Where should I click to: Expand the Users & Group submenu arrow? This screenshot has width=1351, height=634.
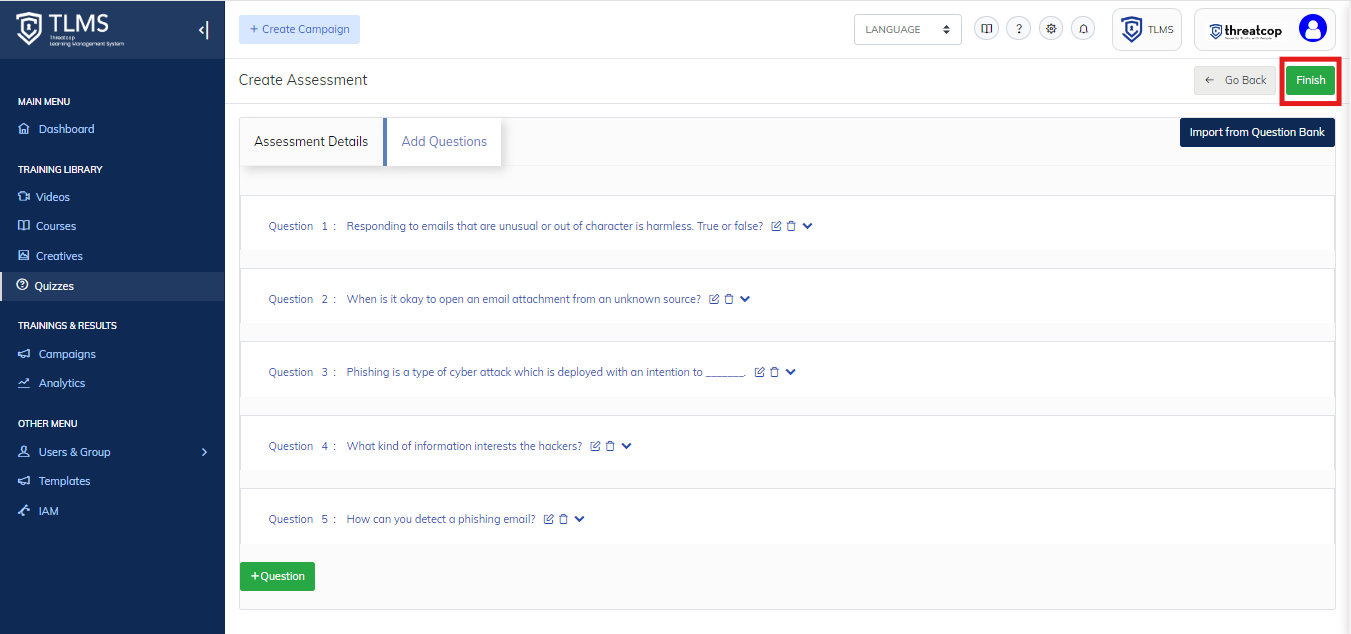pyautogui.click(x=204, y=452)
